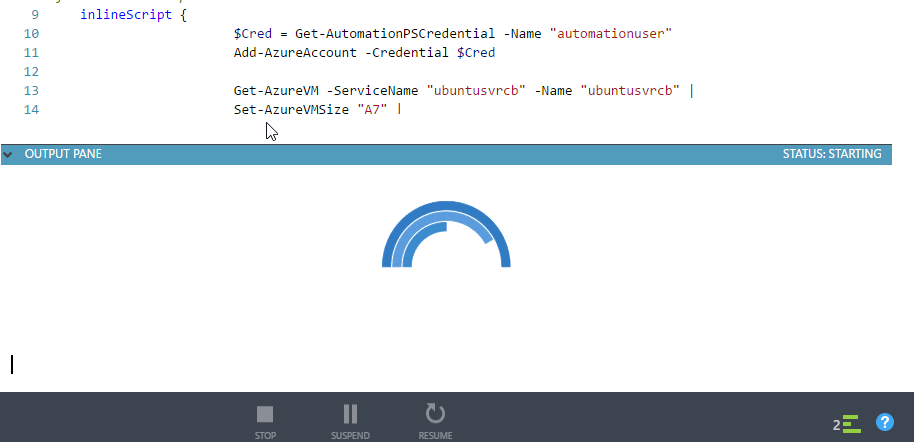Viewport: 914px width, 442px height.
Task: Collapse the Output Pane with chevron
Action: tap(8, 155)
